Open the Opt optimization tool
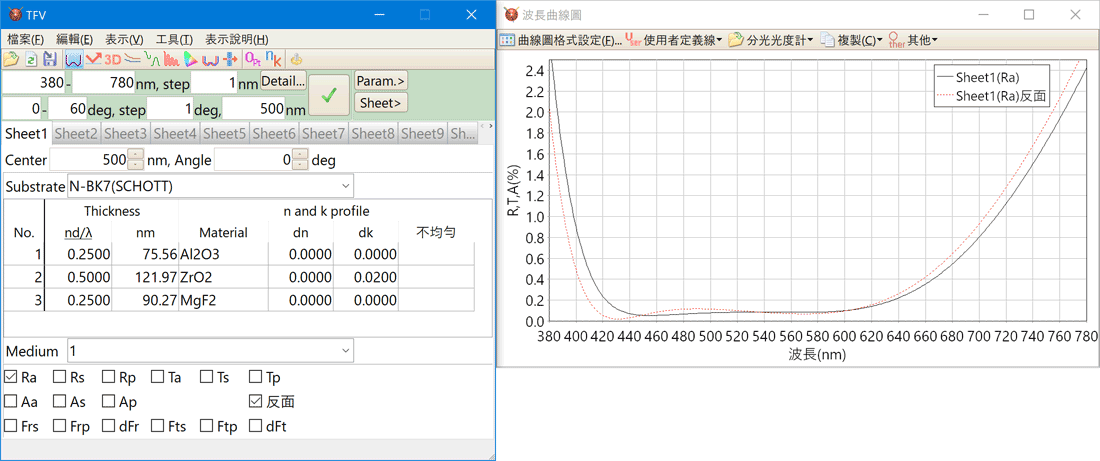This screenshot has height=461, width=1100. 252,60
